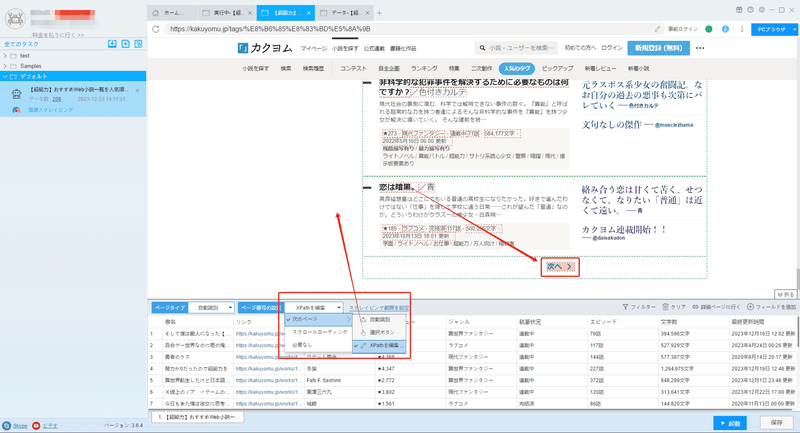800x433 pixels.
Task: Close the データ tab
Action: pyautogui.click(x=367, y=13)
